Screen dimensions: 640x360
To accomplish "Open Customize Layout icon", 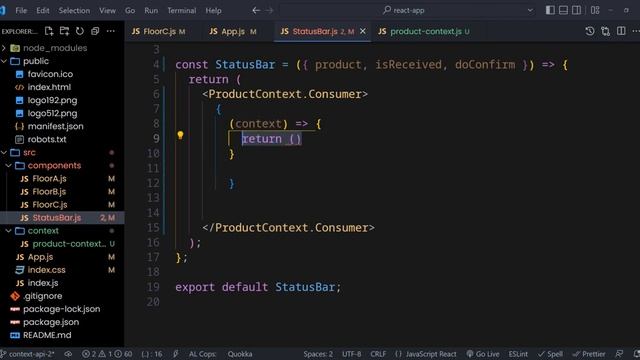I will pyautogui.click(x=595, y=10).
